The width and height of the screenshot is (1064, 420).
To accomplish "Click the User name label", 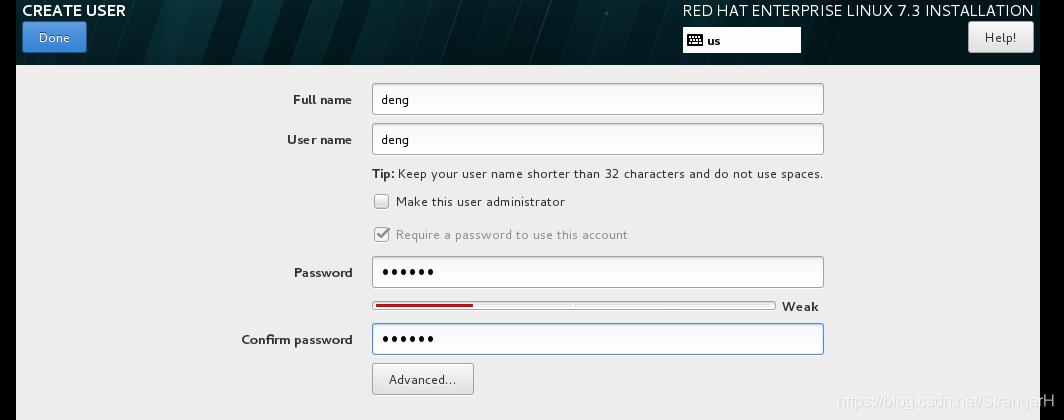I will coord(319,140).
